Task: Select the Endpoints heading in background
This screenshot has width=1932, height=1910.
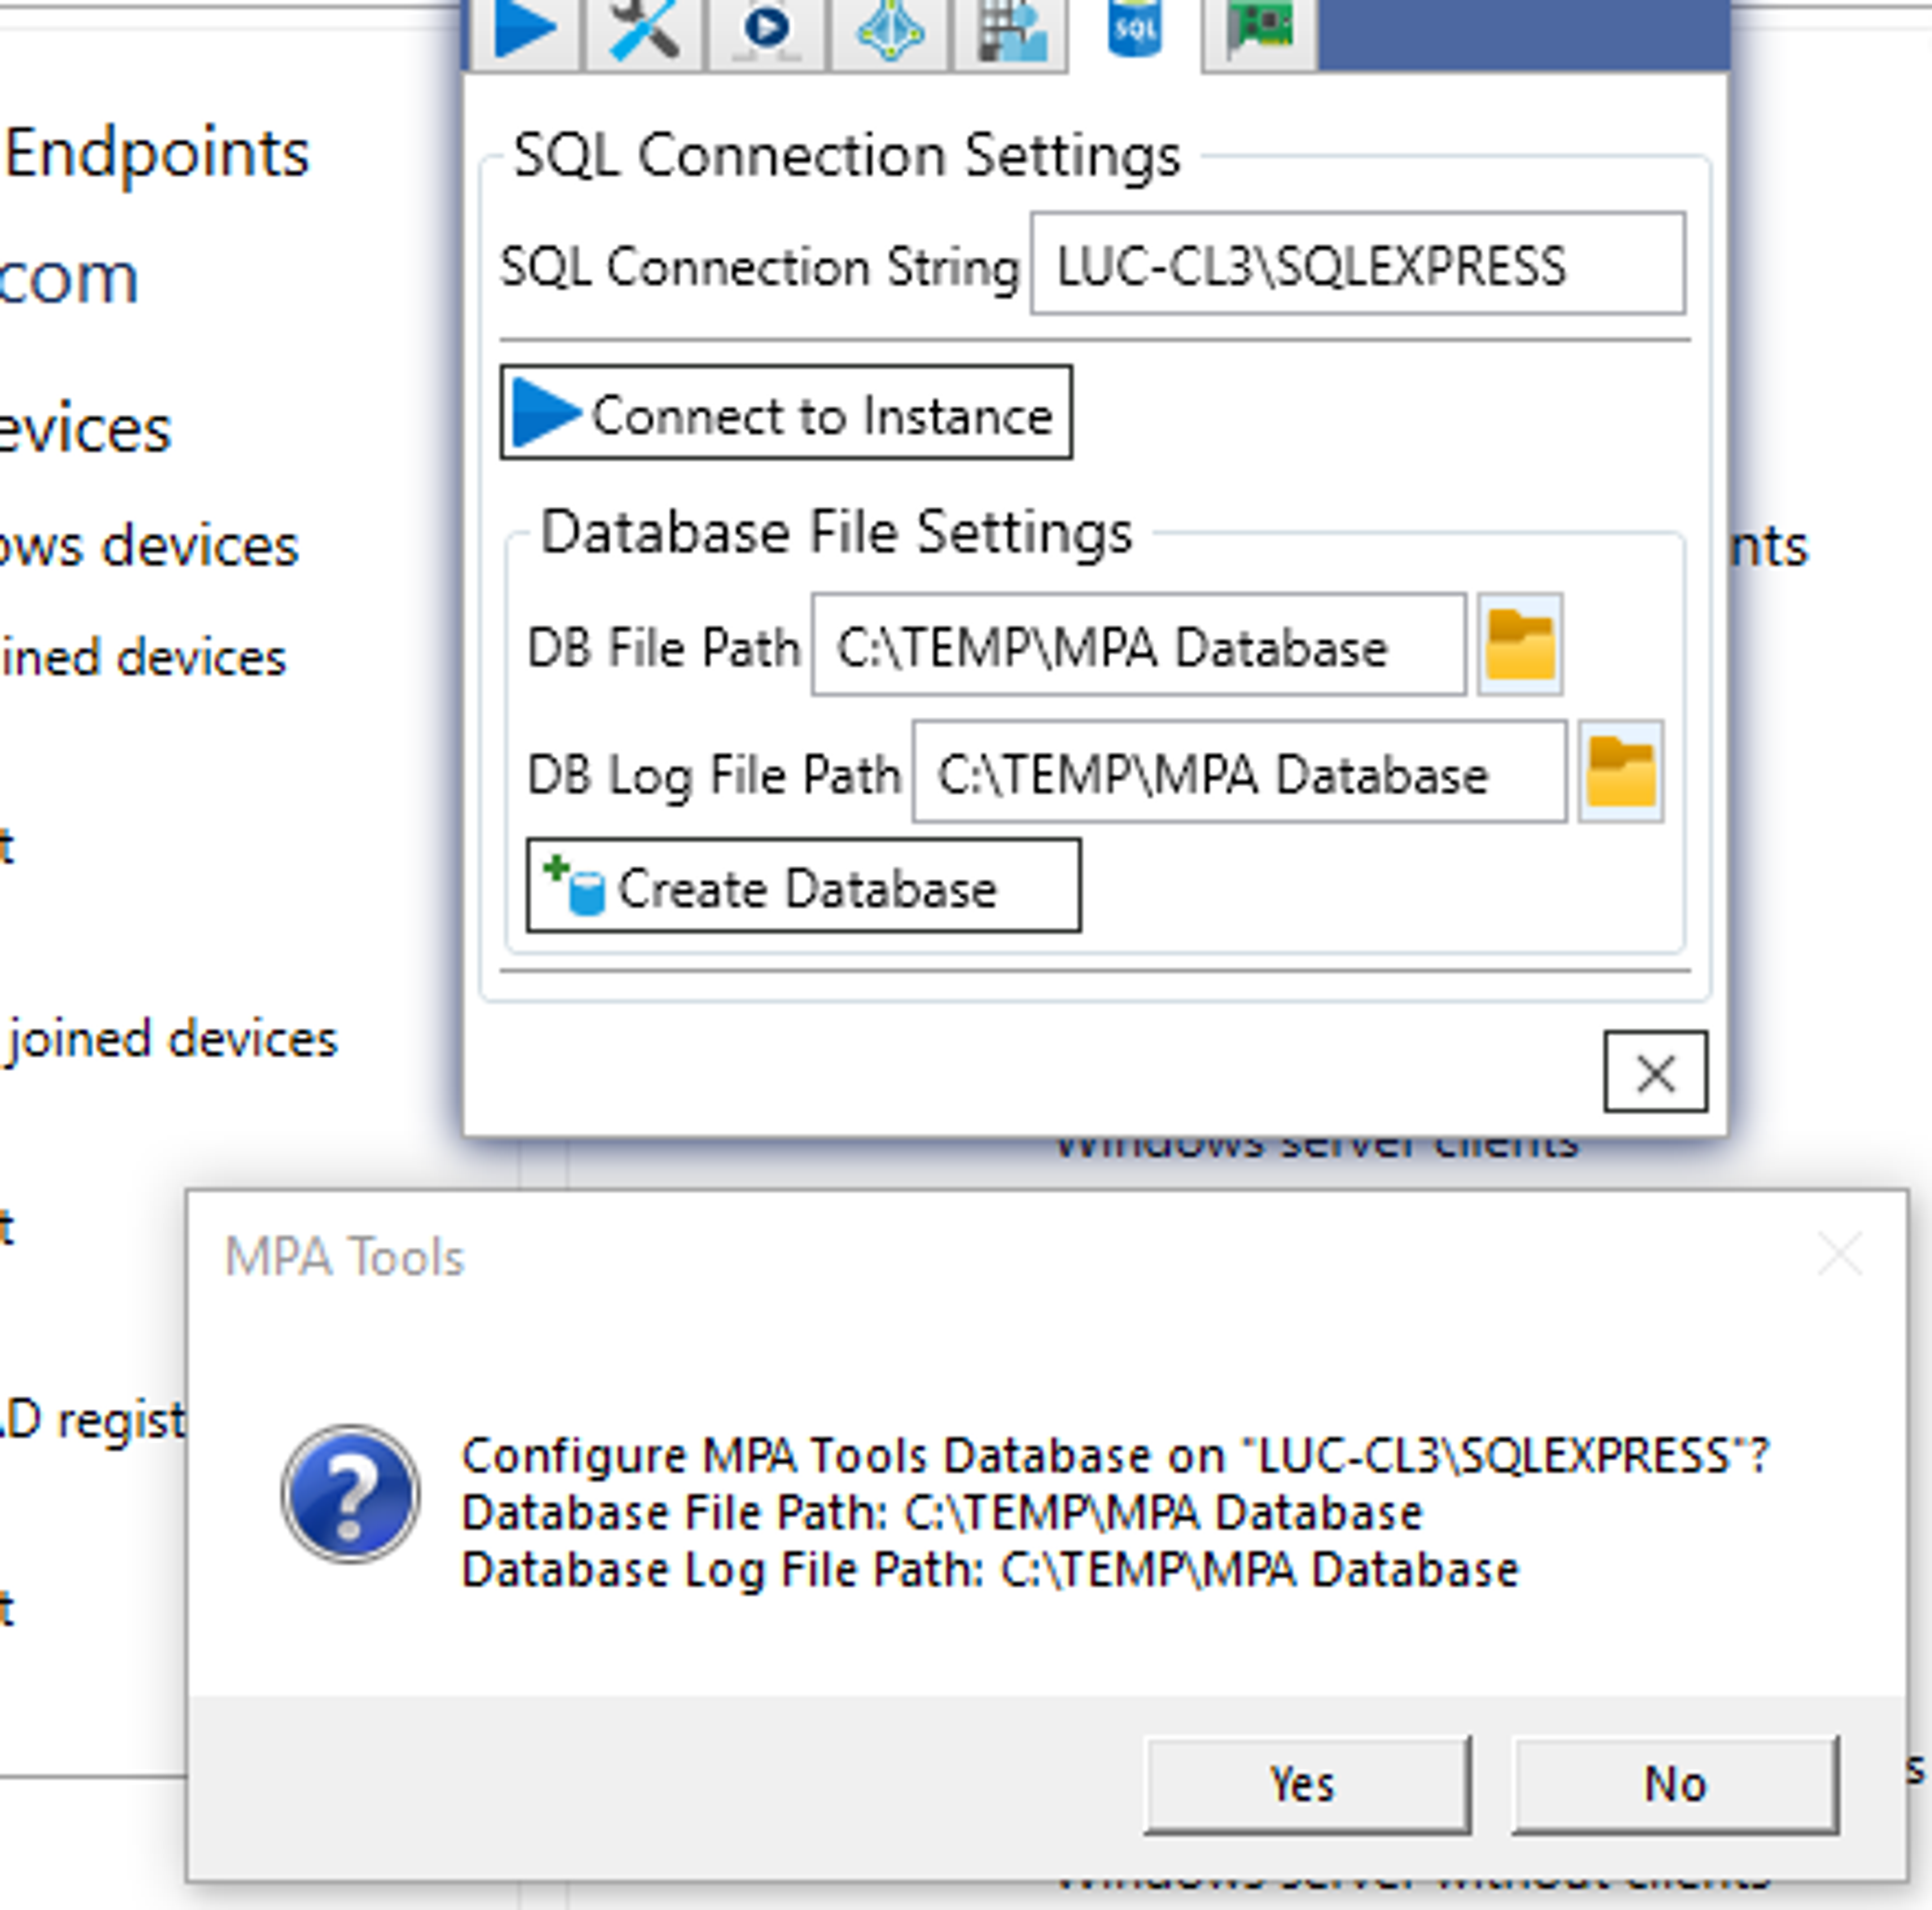Action: tap(157, 153)
